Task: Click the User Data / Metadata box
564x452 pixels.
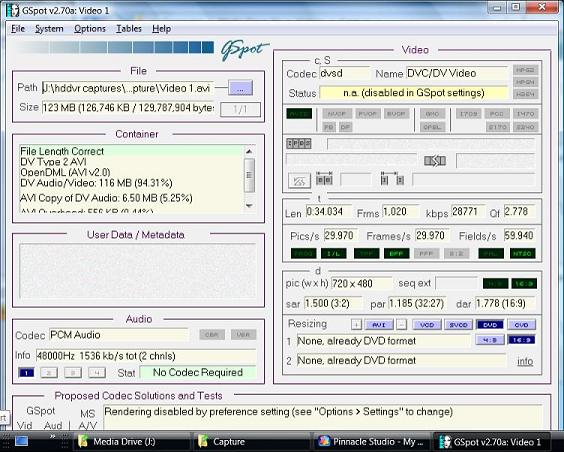Action: point(138,271)
